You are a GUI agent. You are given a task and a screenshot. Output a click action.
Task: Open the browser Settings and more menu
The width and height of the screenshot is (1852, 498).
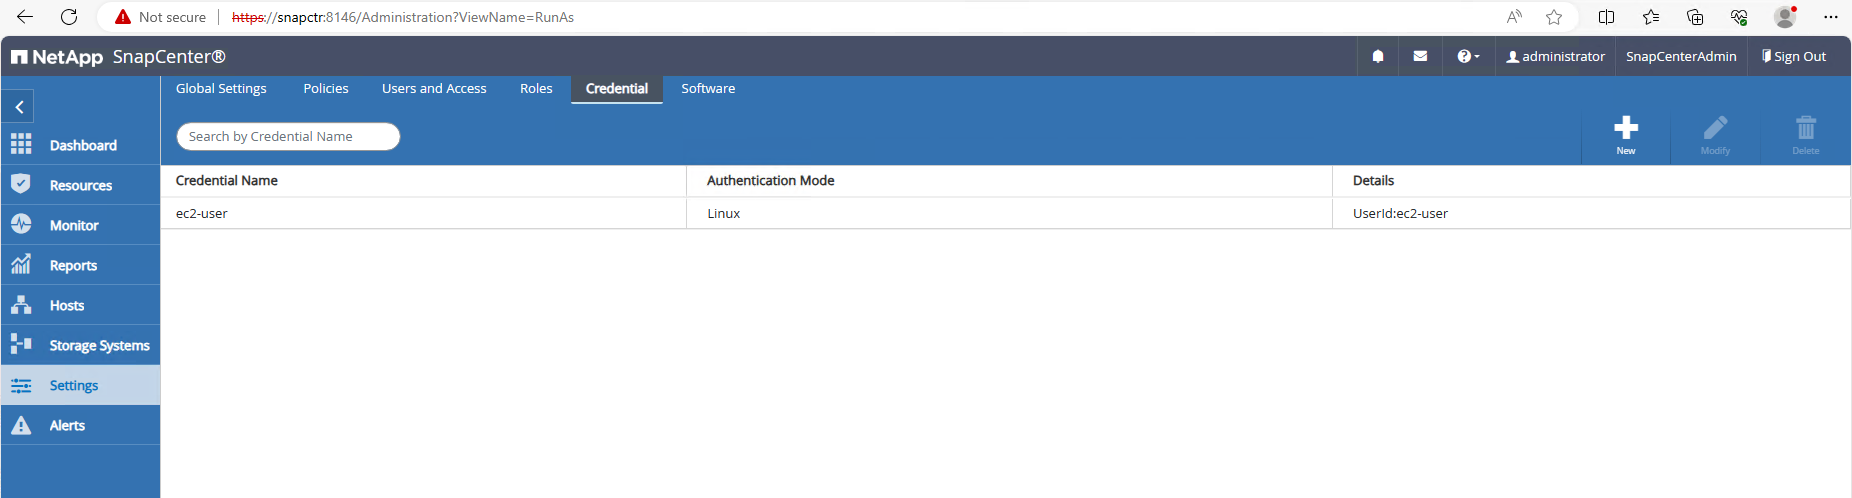(1831, 17)
